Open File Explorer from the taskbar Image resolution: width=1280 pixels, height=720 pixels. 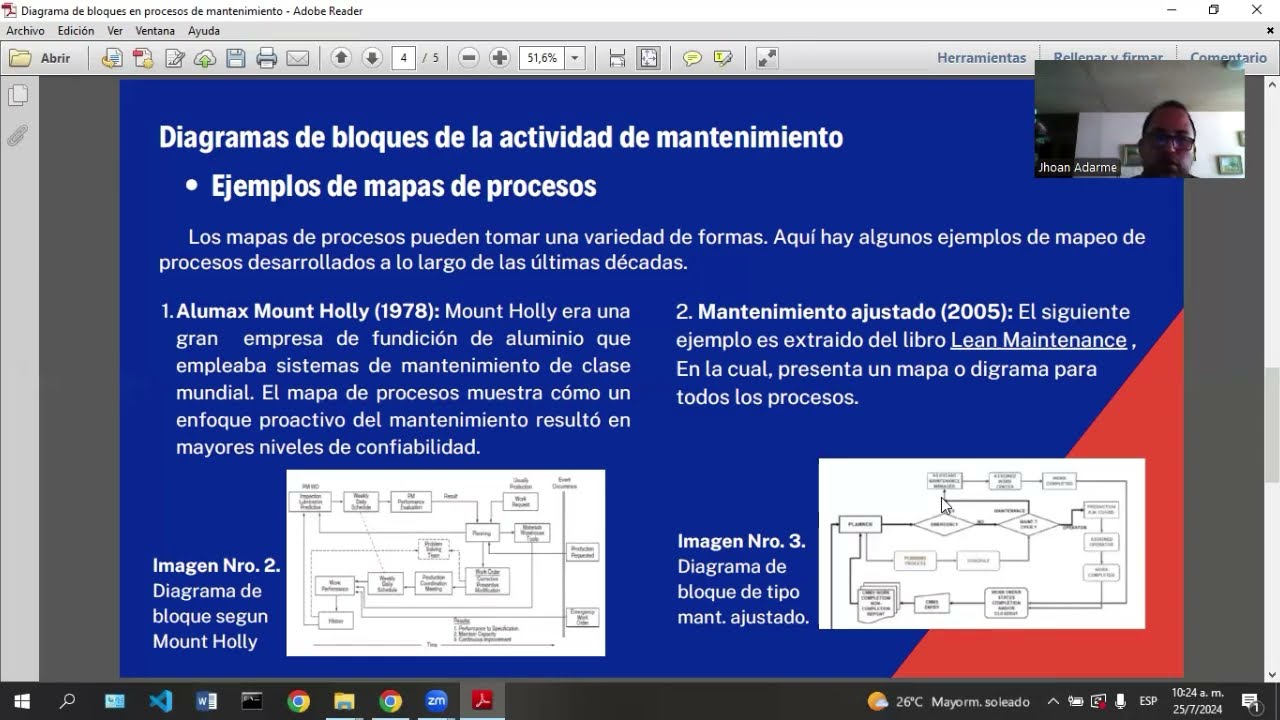pyautogui.click(x=344, y=701)
